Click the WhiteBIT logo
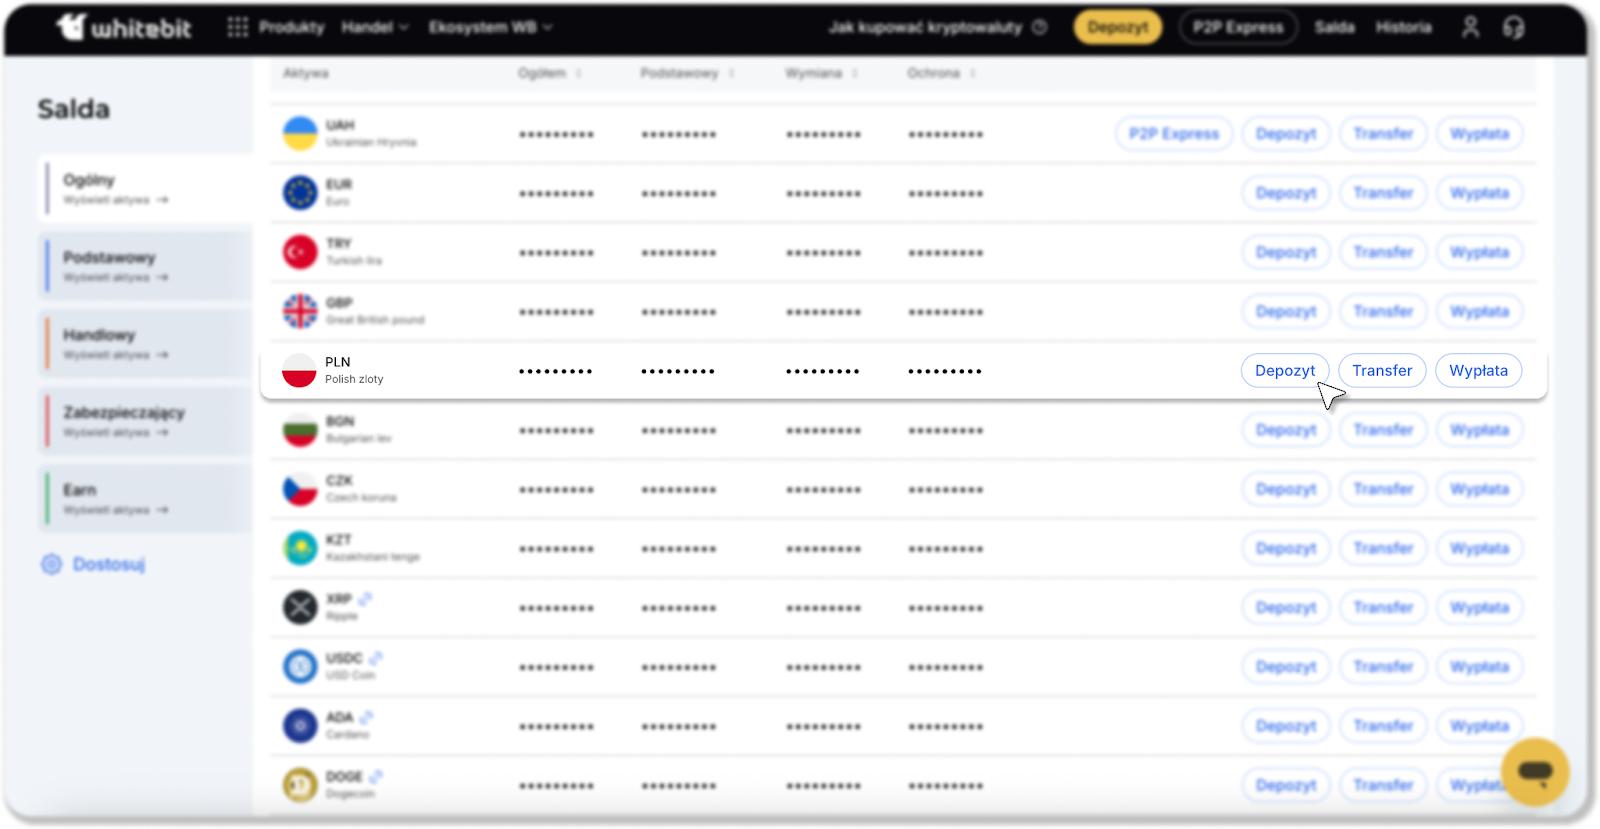This screenshot has width=1600, height=829. [x=124, y=27]
